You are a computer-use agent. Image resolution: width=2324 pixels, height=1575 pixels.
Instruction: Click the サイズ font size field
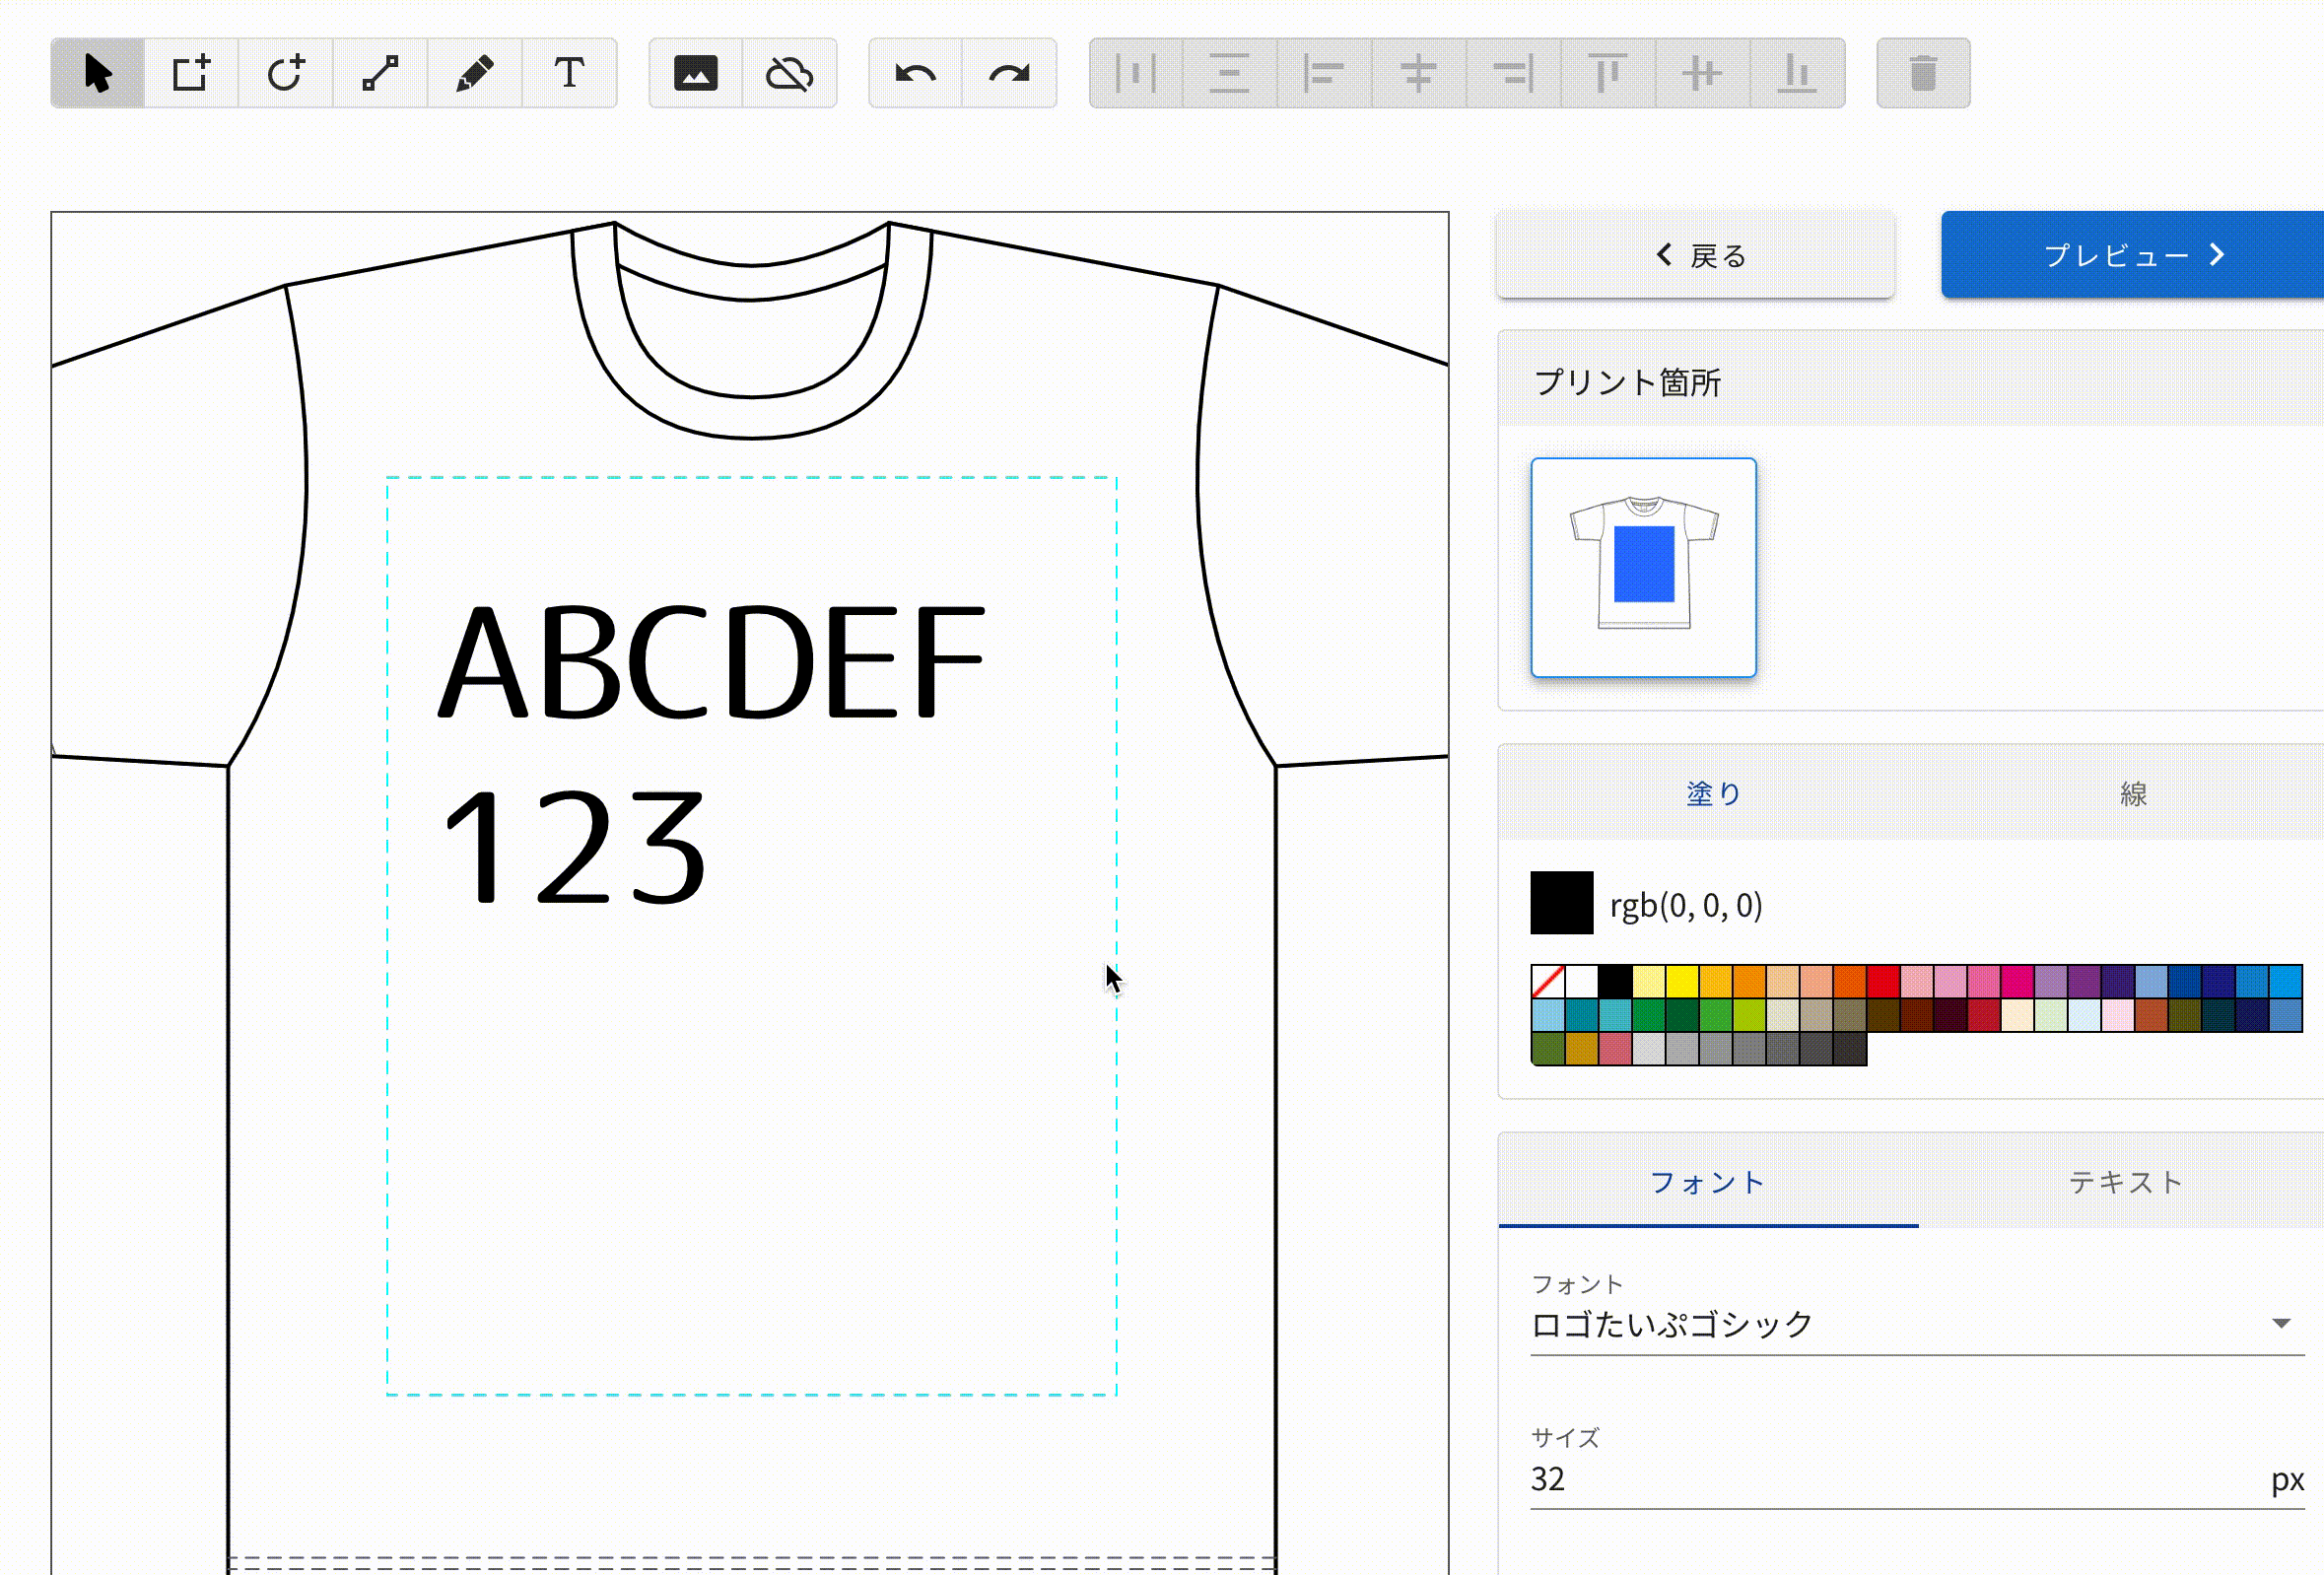[x=1895, y=1479]
